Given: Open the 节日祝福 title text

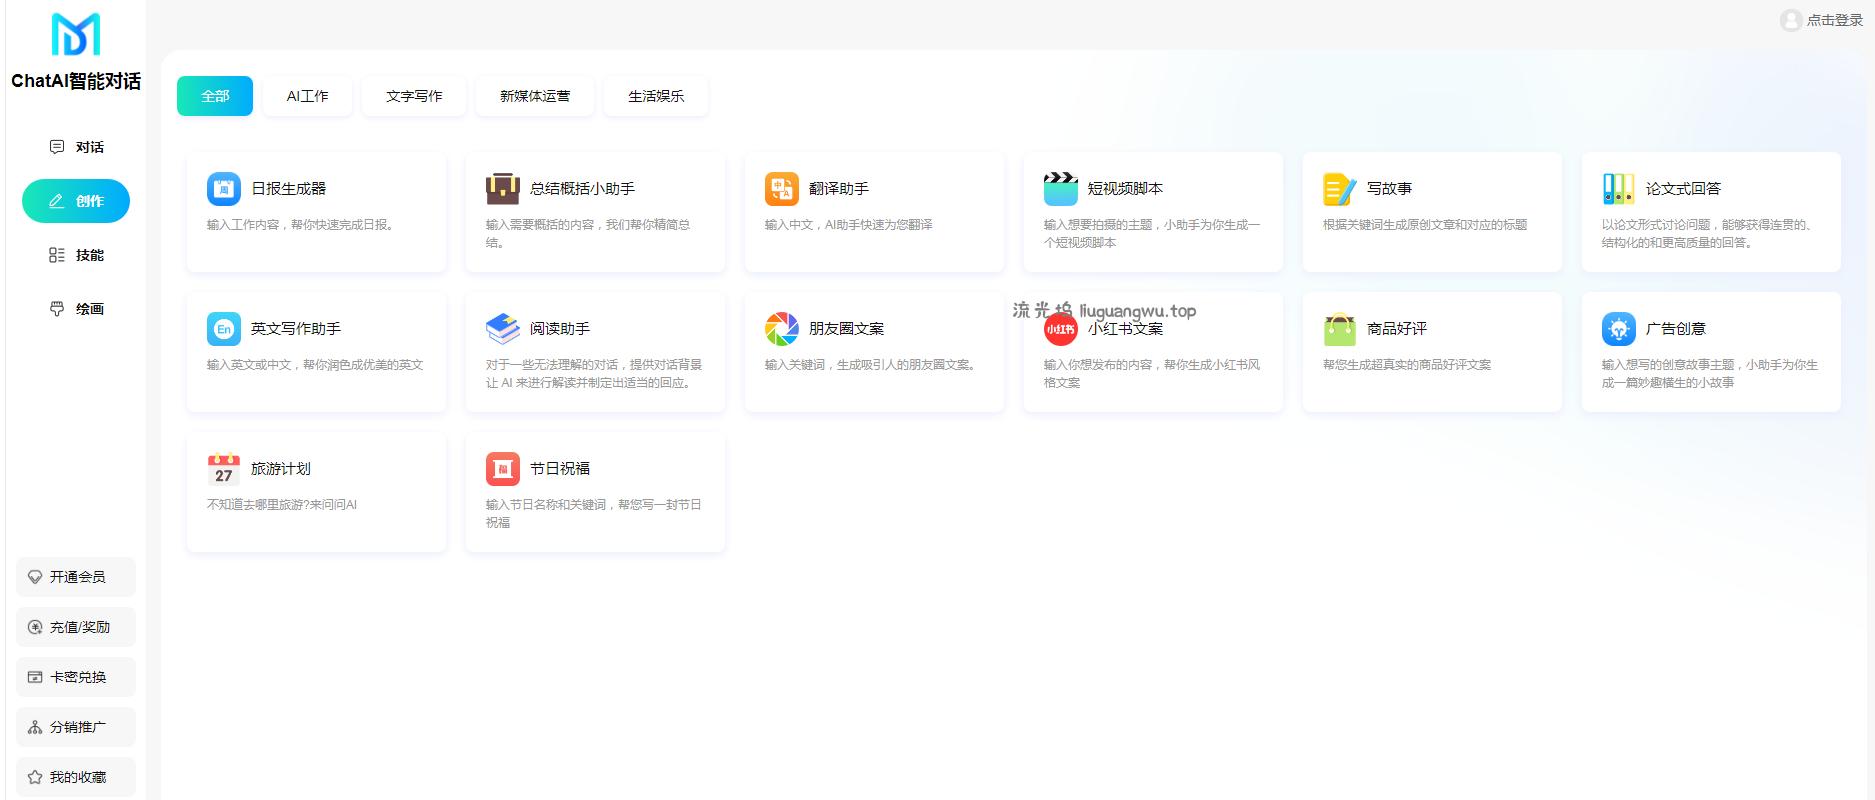Looking at the screenshot, I should (x=560, y=468).
